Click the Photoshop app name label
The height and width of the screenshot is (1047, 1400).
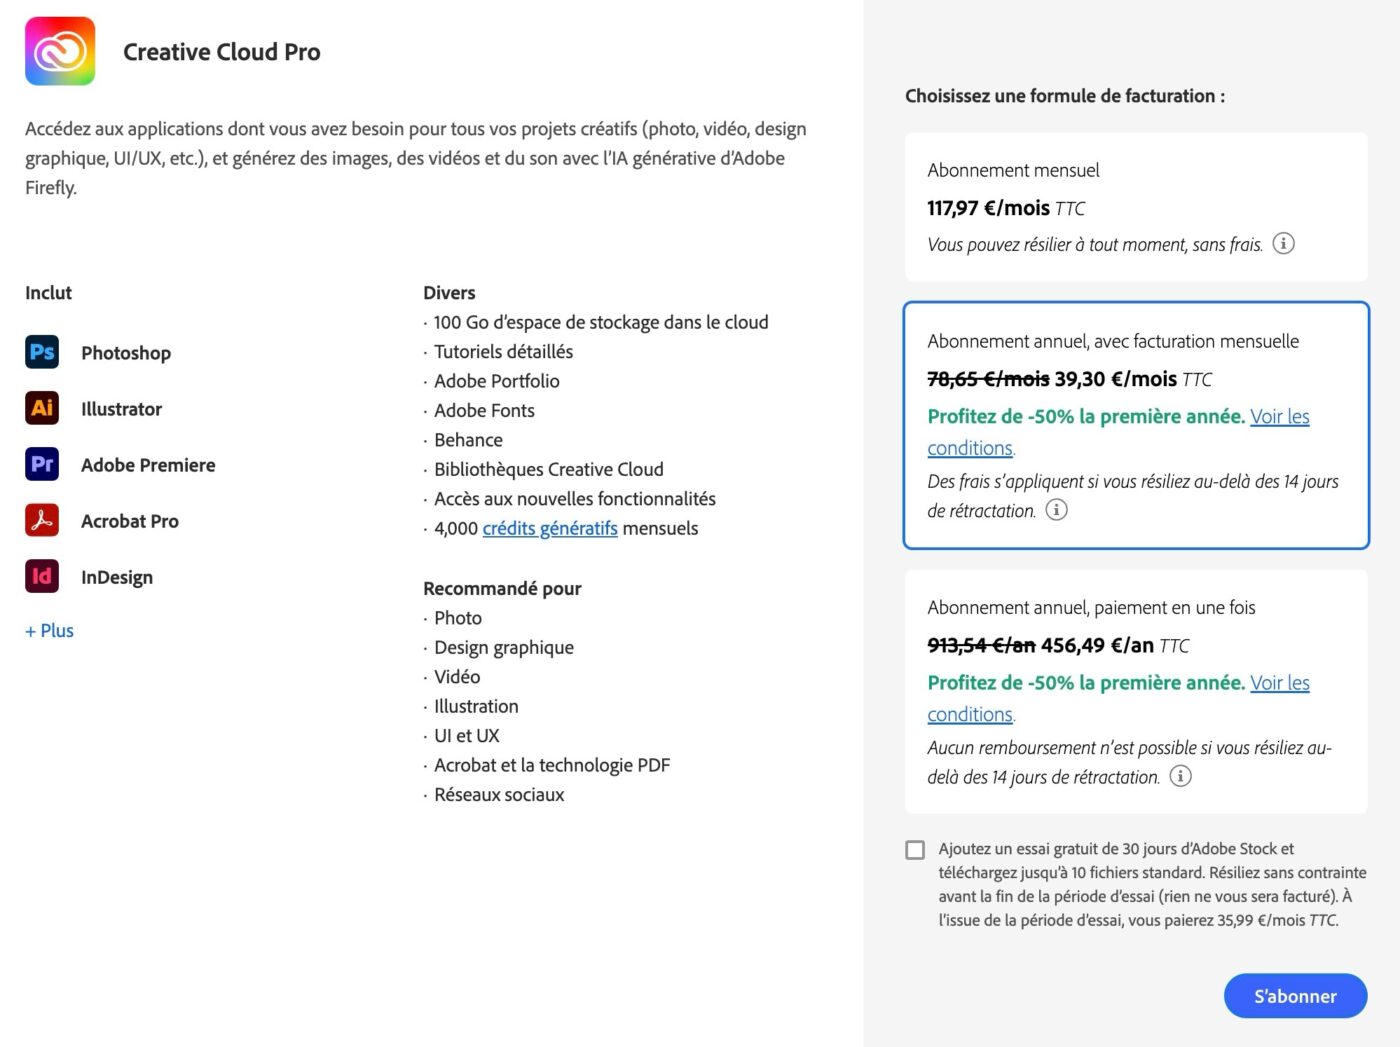(126, 353)
